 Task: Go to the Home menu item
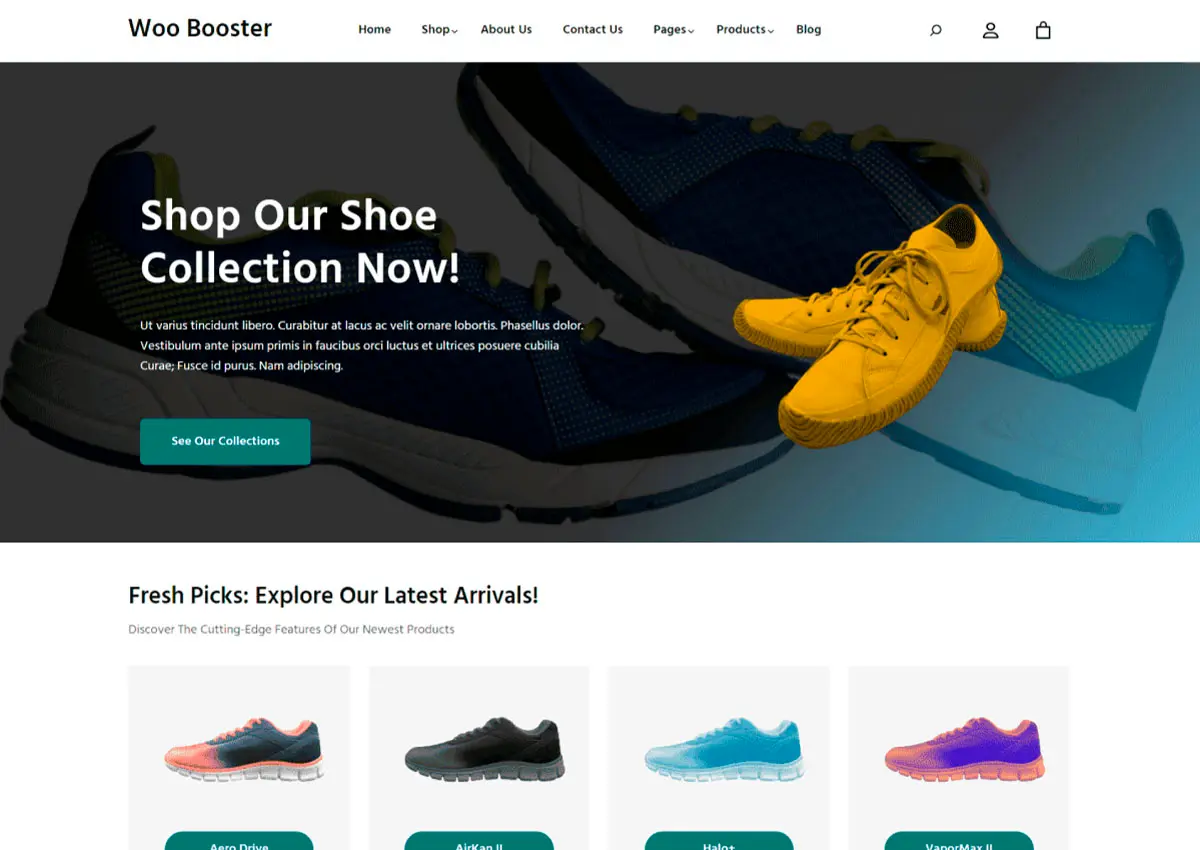click(x=375, y=29)
